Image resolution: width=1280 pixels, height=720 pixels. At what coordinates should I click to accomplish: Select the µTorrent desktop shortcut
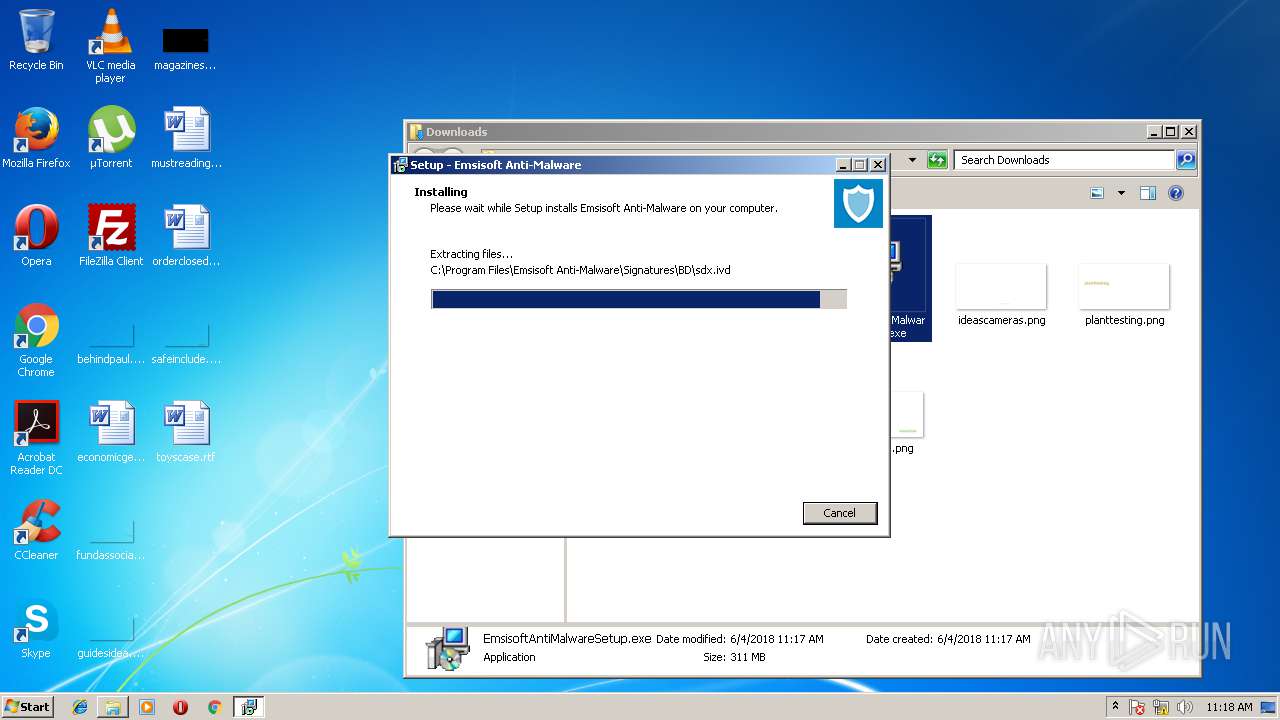pos(111,137)
